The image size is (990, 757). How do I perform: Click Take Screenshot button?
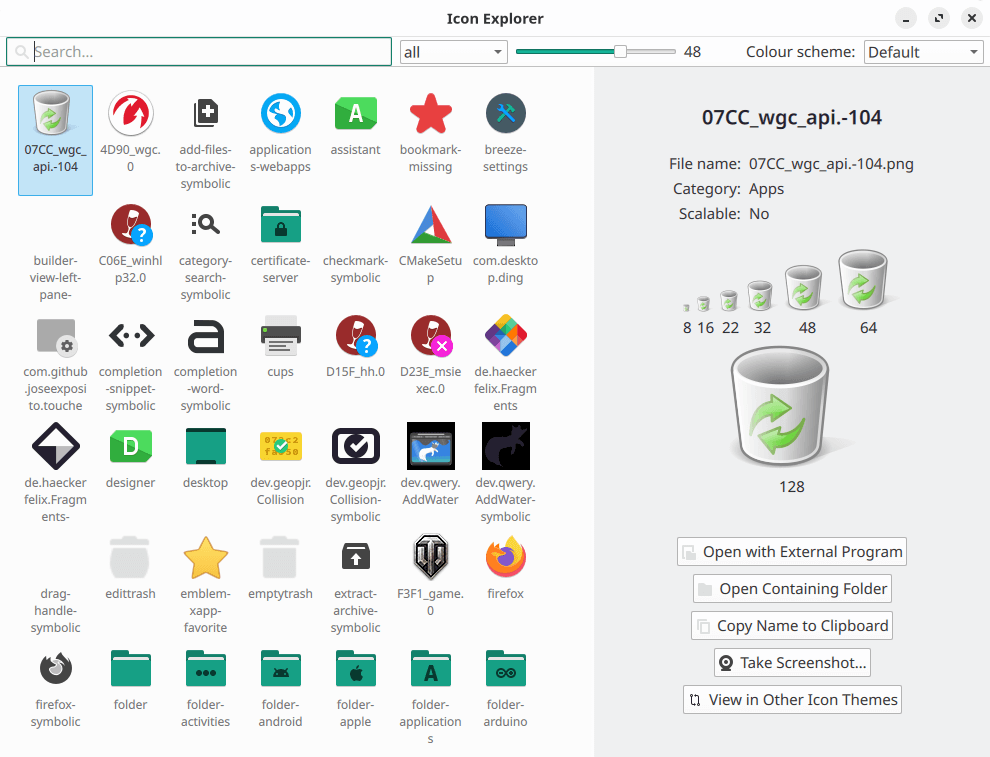point(792,663)
